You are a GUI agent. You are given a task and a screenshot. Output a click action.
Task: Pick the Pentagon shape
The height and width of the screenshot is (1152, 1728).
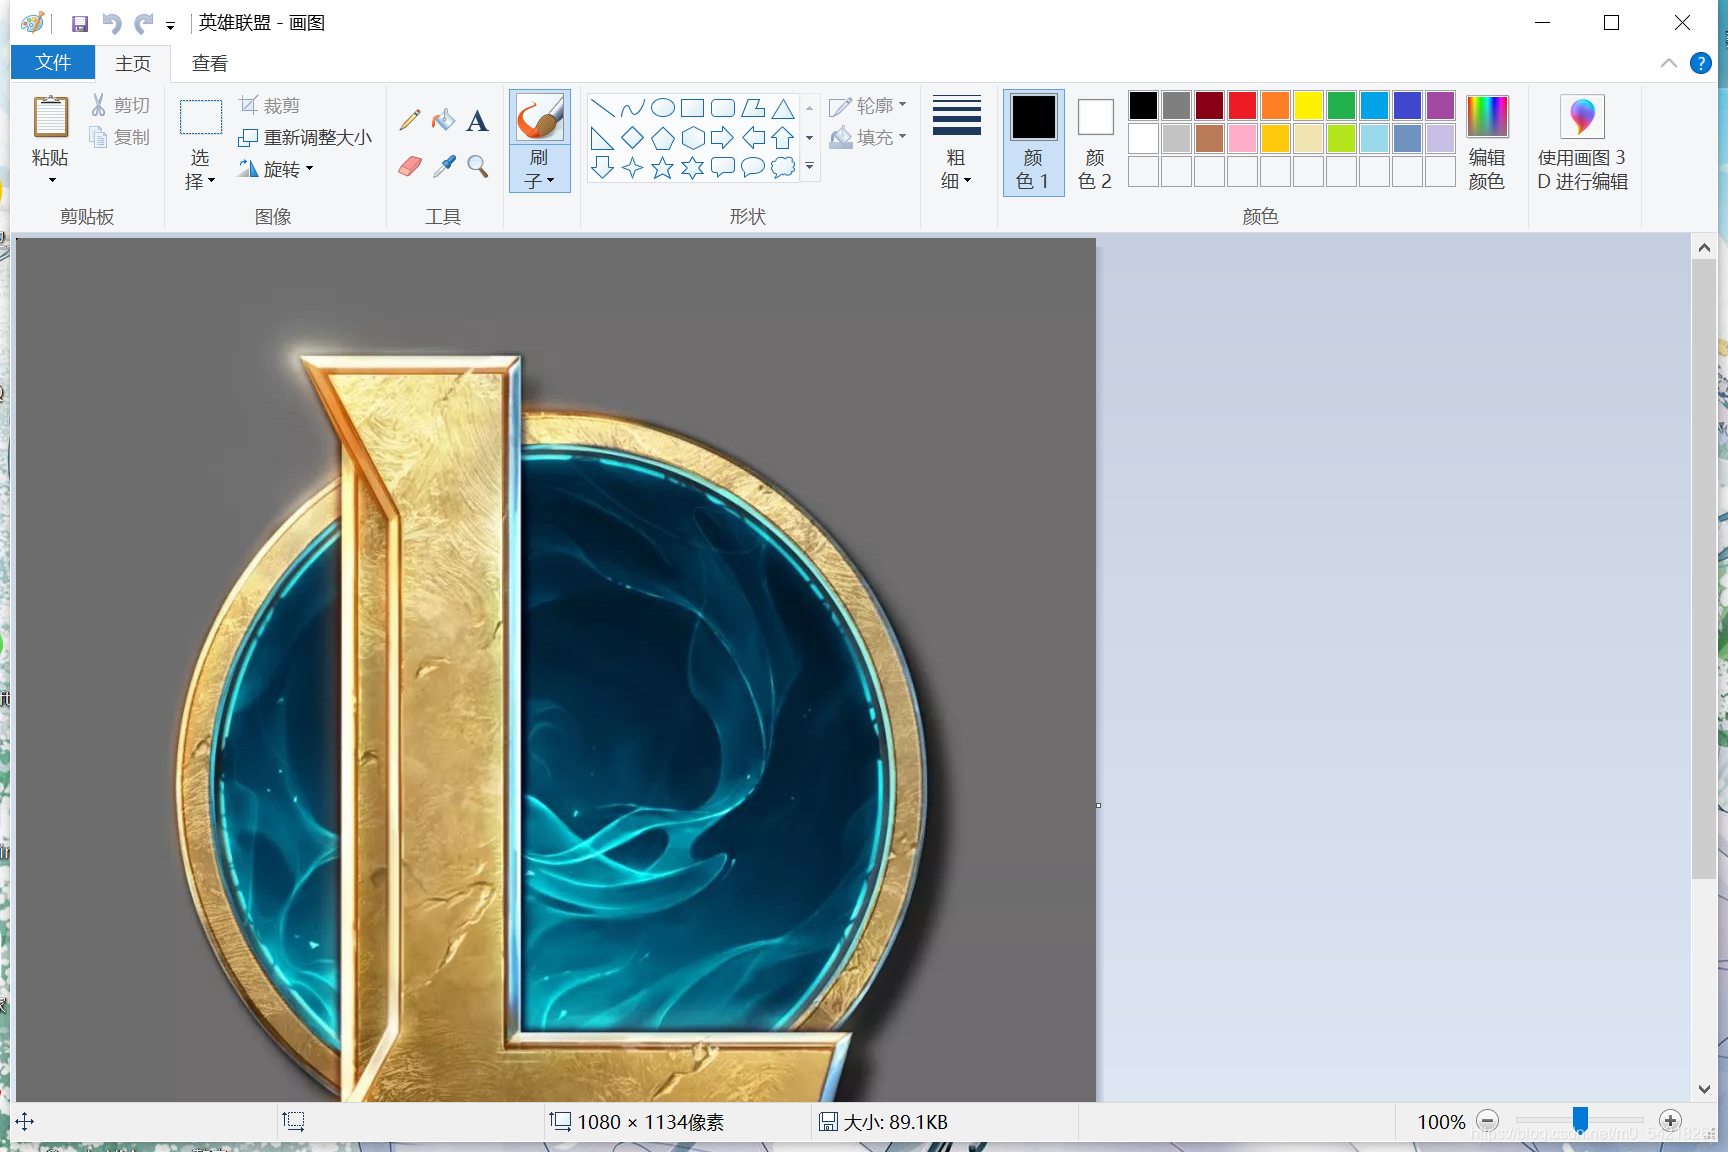coord(662,138)
